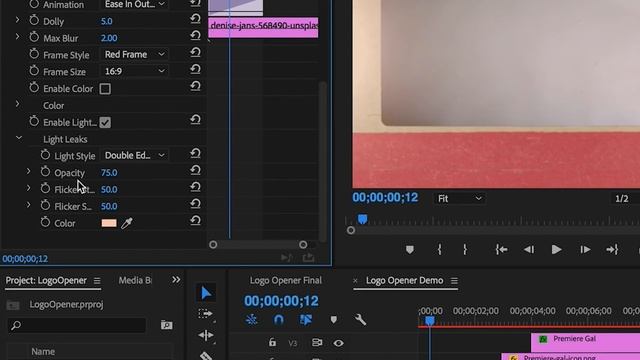
Task: Expand the Color group
Action: click(17, 104)
